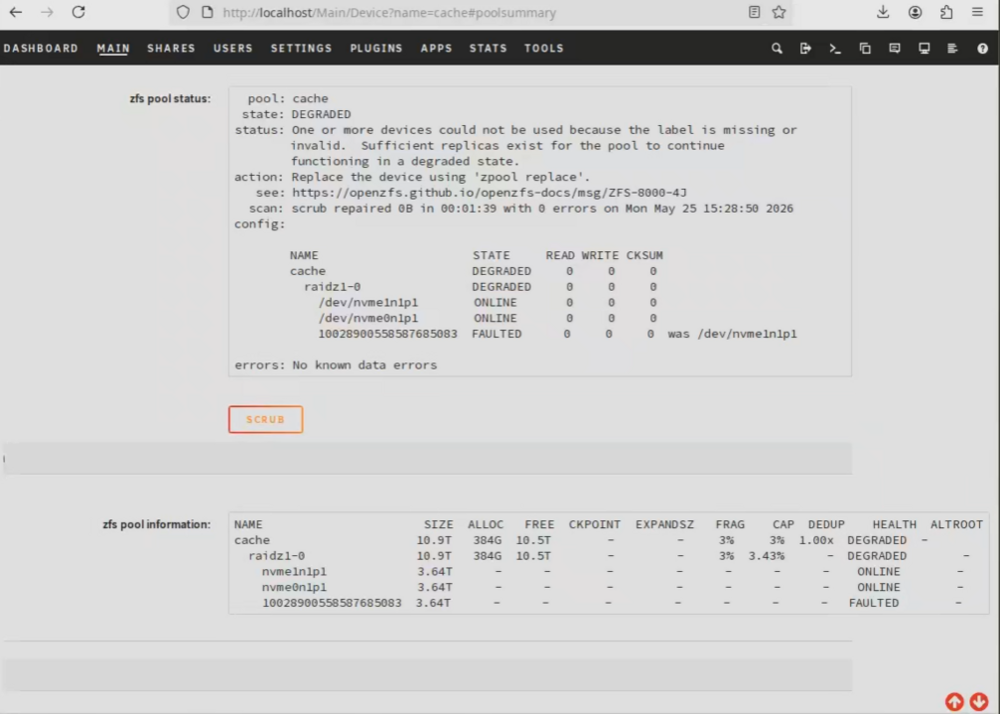Click 3.43% CAP value for raidz1-0
Image resolution: width=1000 pixels, height=714 pixels.
766,556
